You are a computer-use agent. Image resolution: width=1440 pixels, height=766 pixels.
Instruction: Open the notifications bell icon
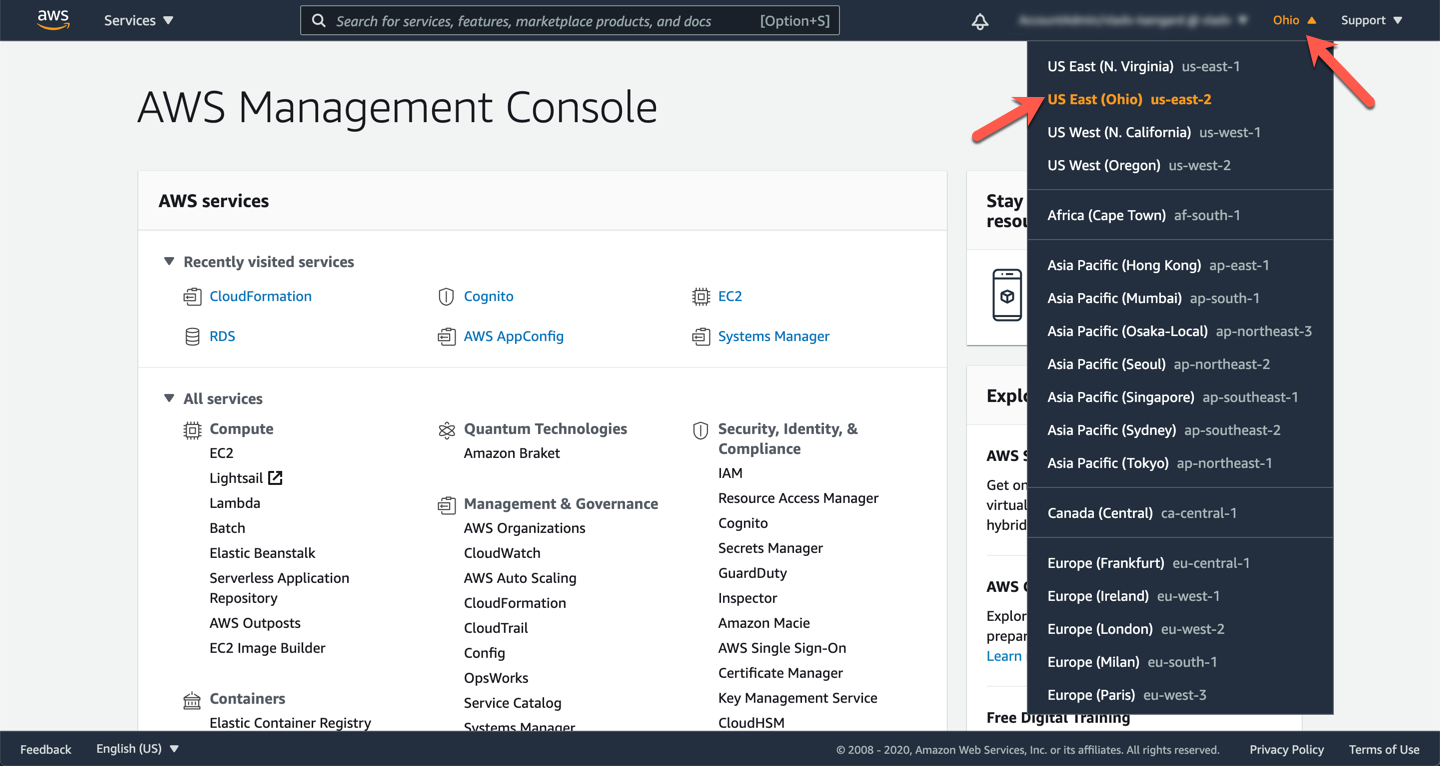(980, 21)
